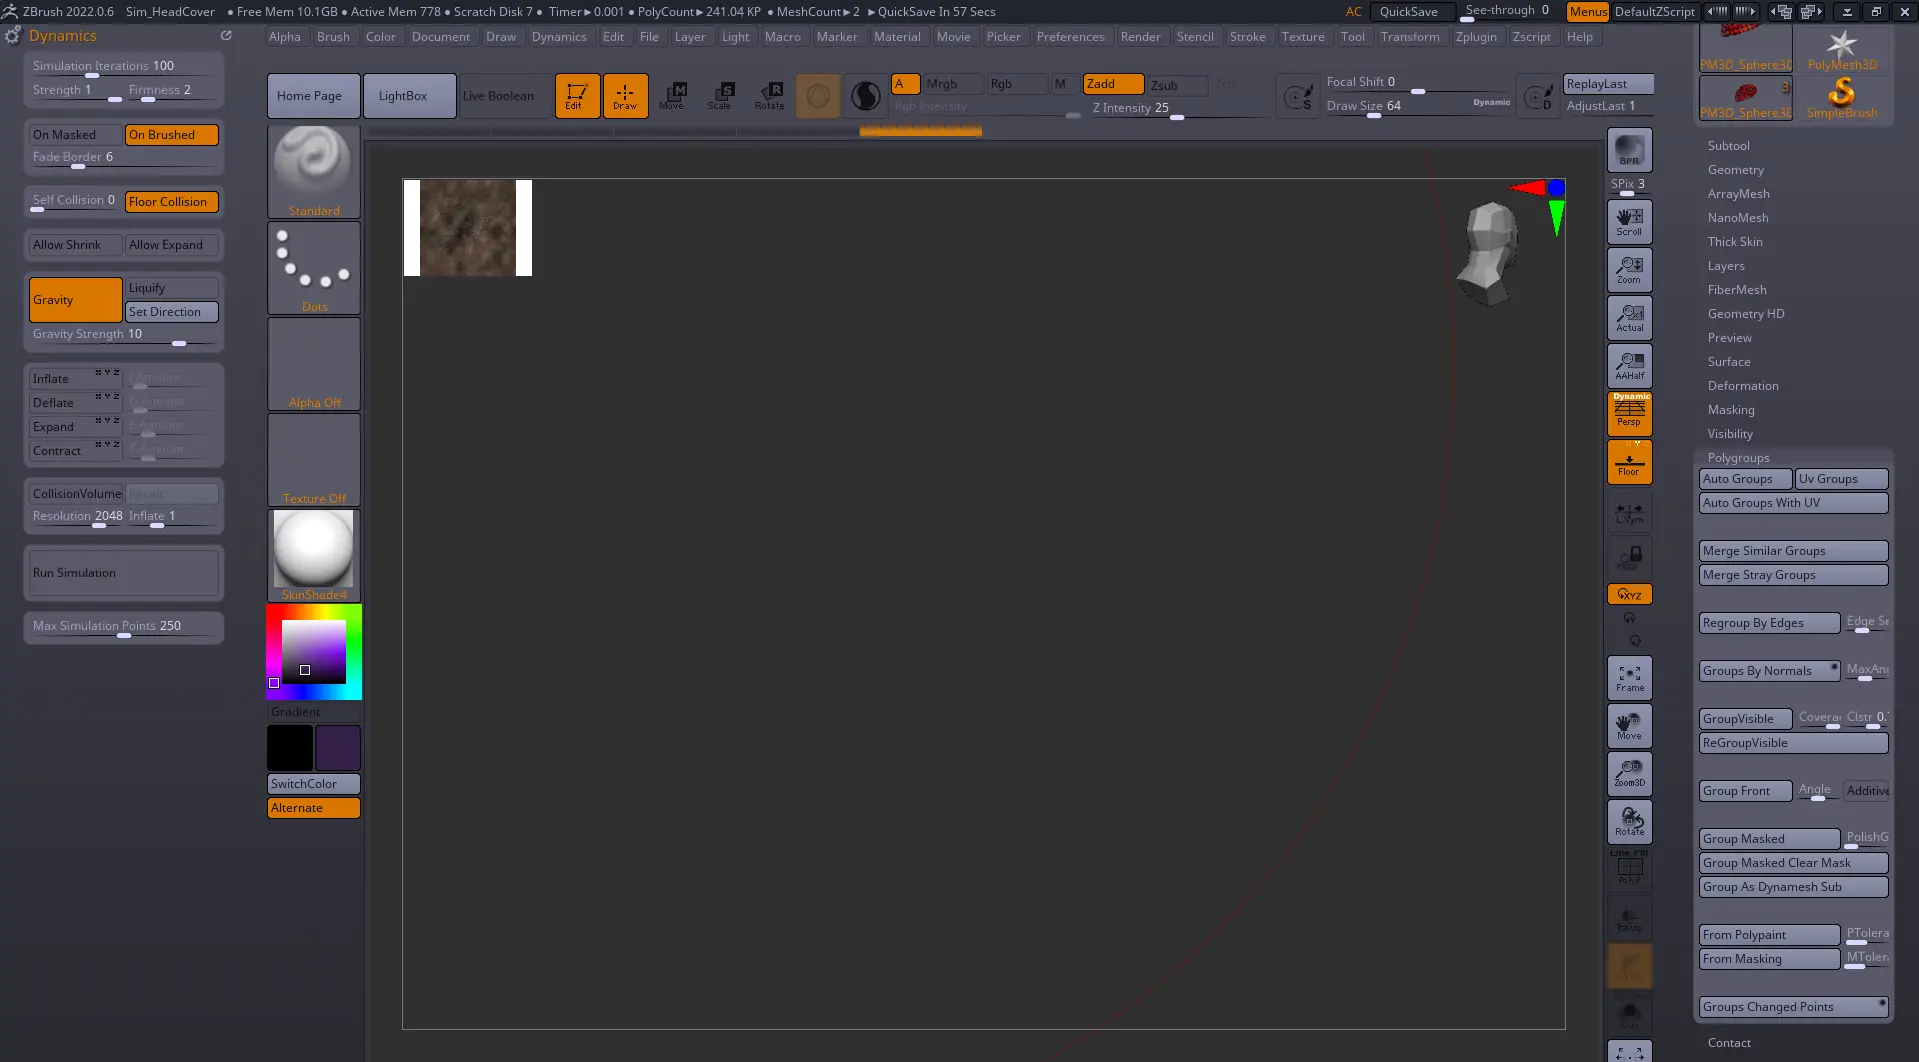Expand the ArrayMesh section
The height and width of the screenshot is (1062, 1919).
coord(1738,194)
